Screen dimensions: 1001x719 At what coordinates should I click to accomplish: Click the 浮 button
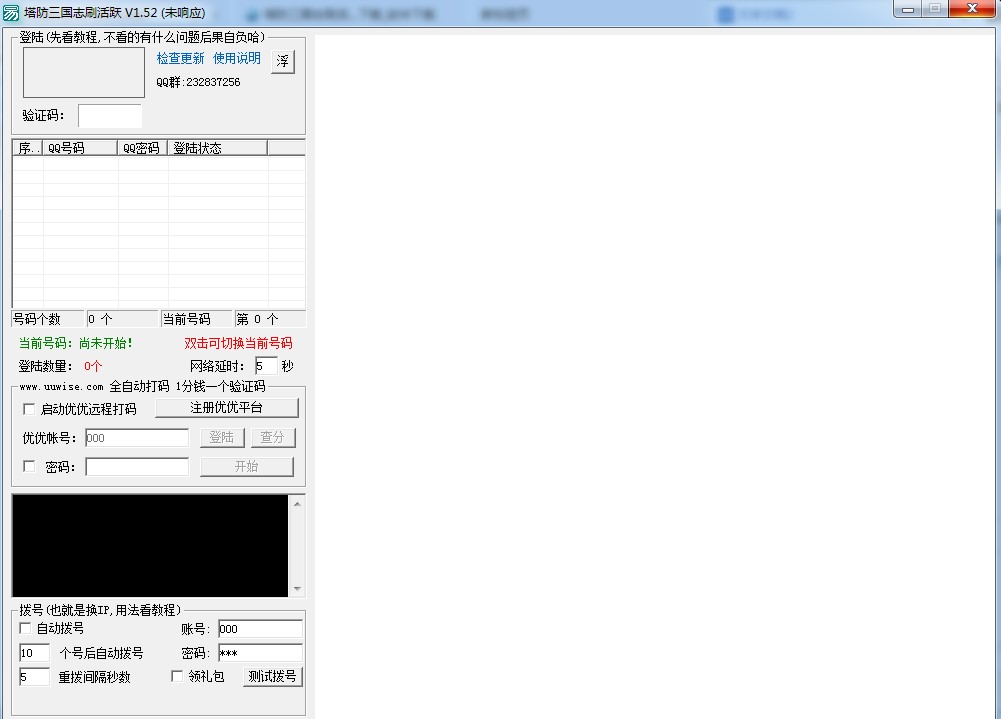pyautogui.click(x=283, y=62)
